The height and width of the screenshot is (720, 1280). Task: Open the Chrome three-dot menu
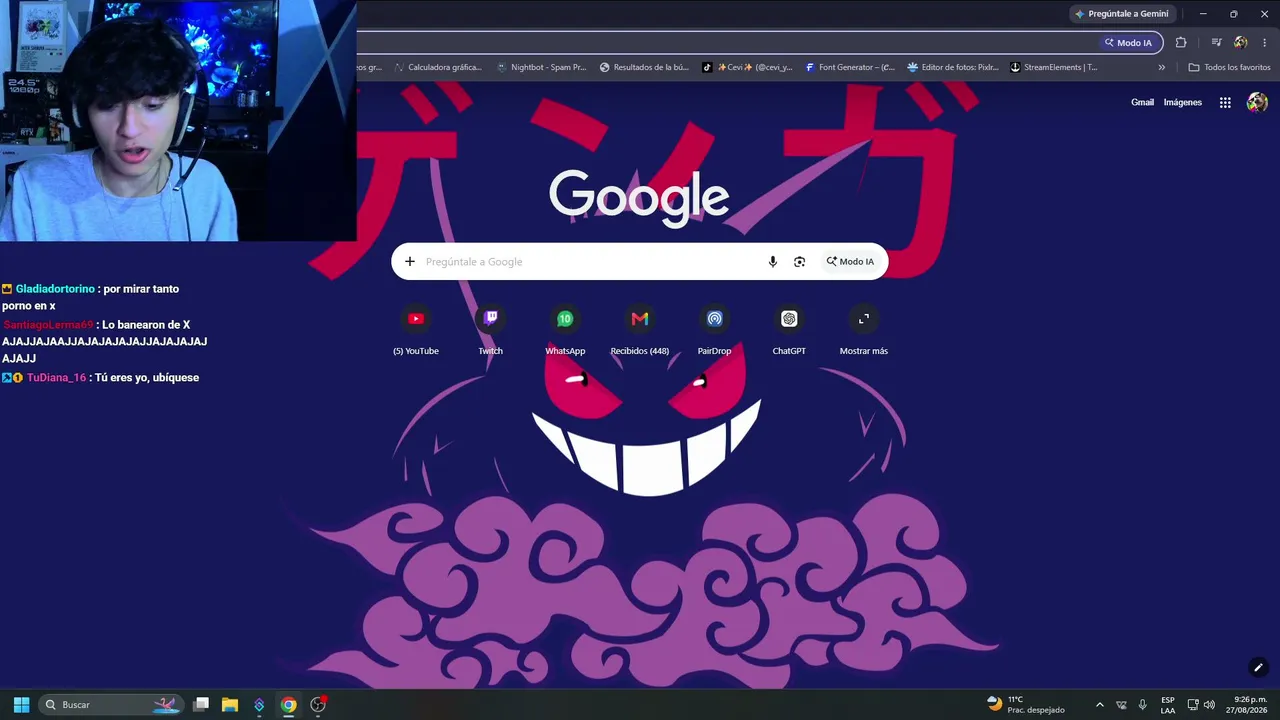[x=1265, y=43]
